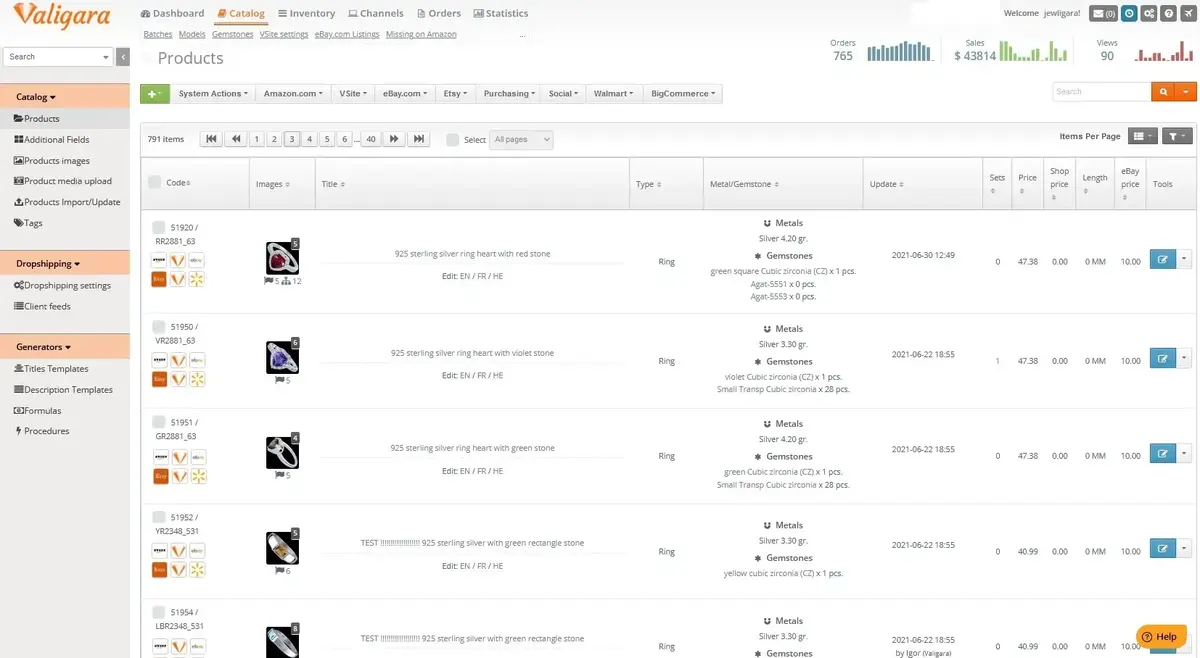Tick the checkbox for product 51950
The width and height of the screenshot is (1200, 658).
158,327
